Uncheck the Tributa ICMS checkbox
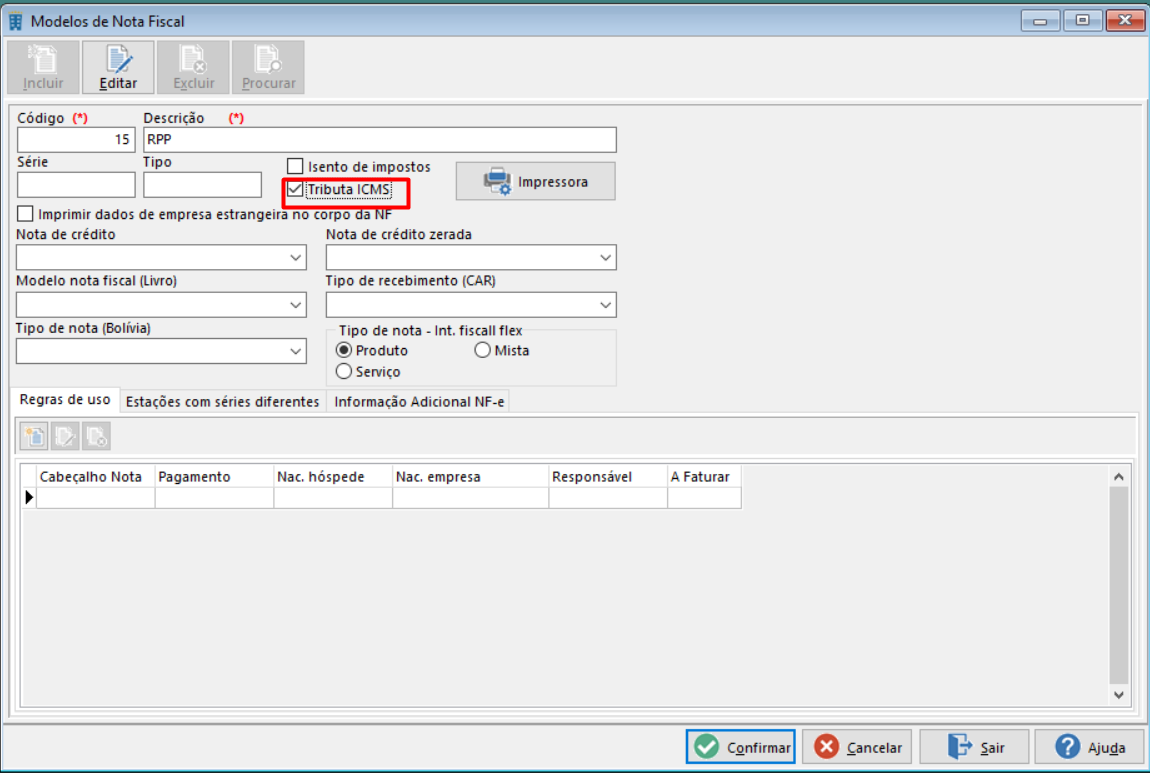 [x=295, y=189]
